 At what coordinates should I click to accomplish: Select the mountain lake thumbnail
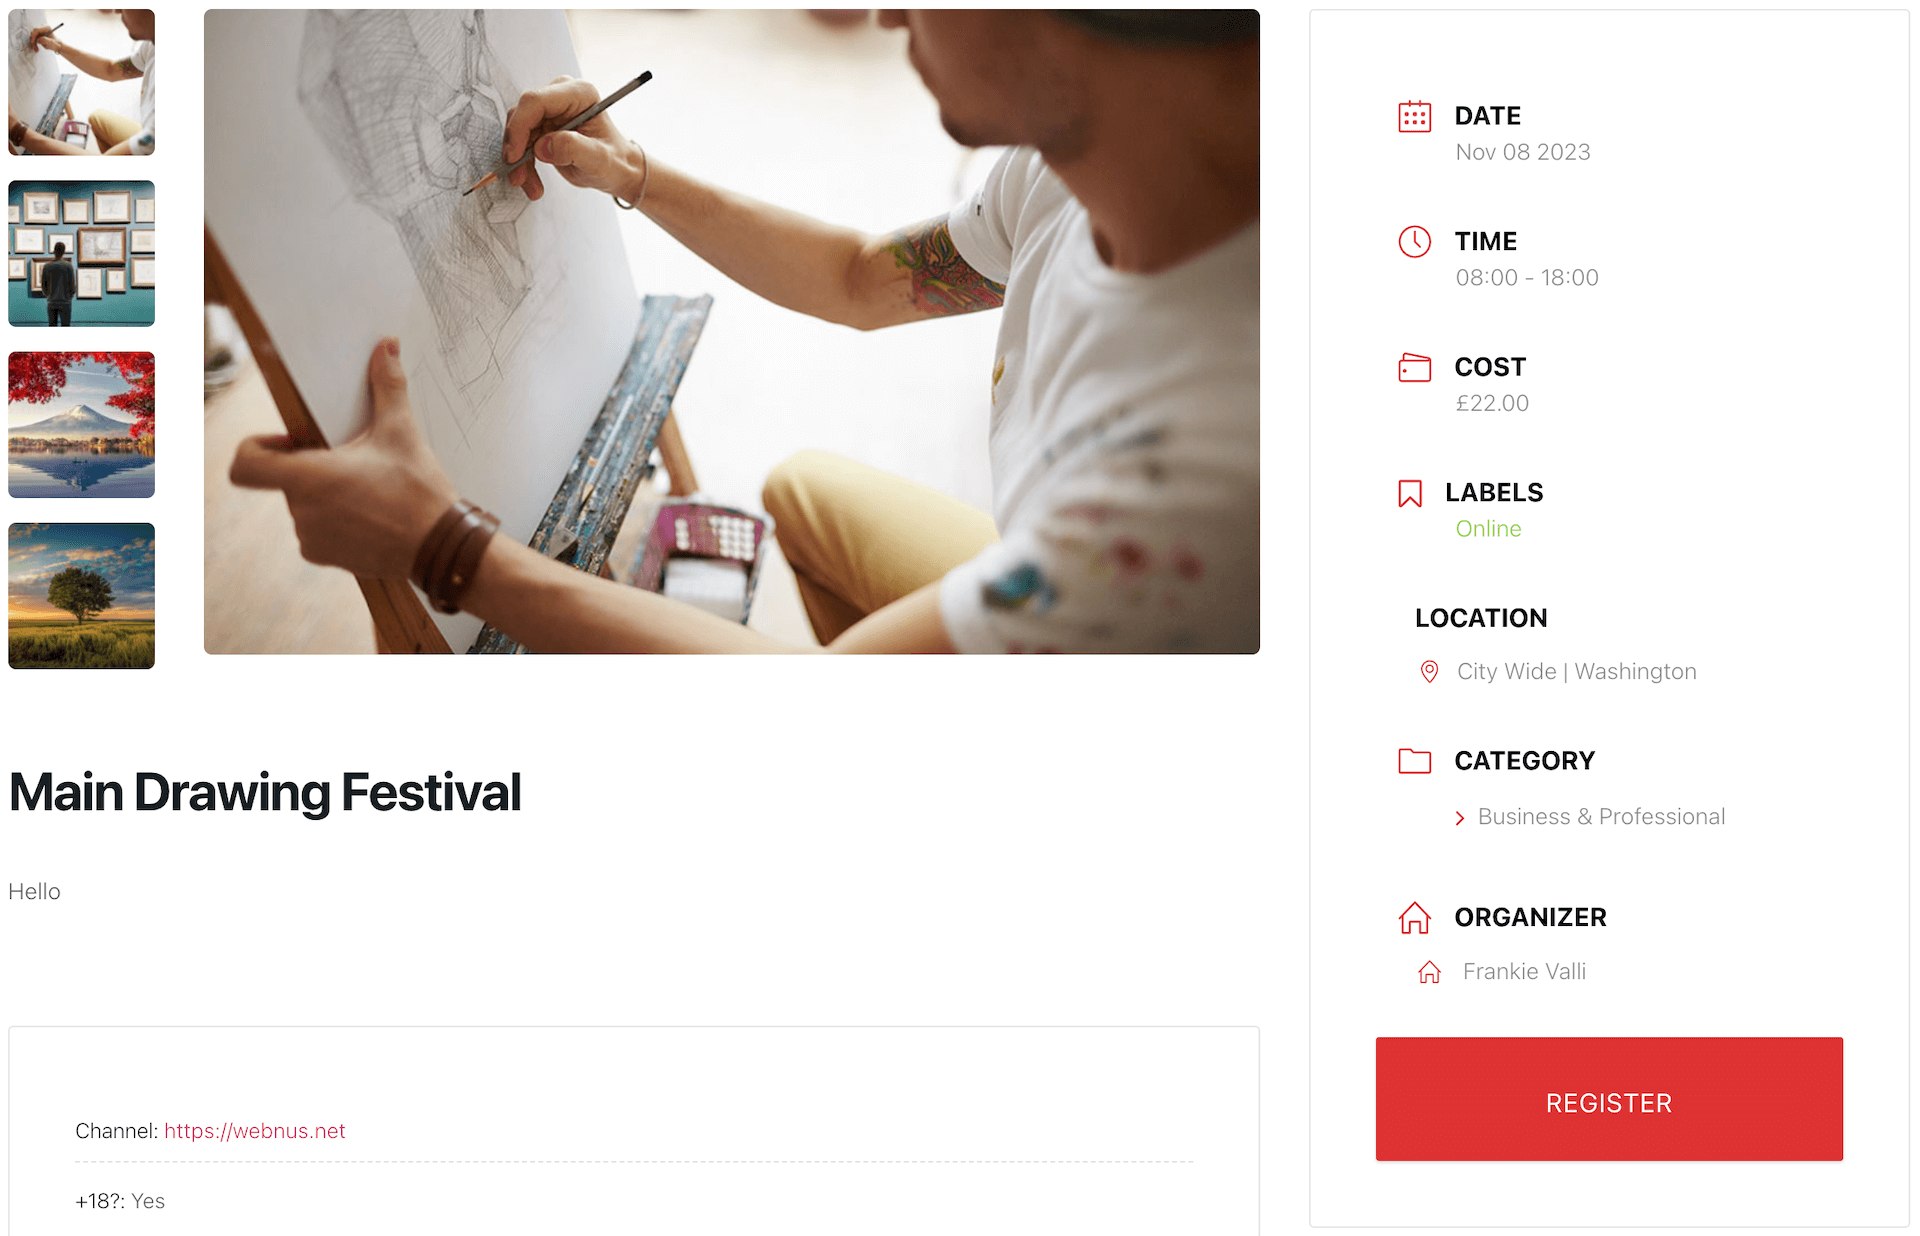pos(82,425)
